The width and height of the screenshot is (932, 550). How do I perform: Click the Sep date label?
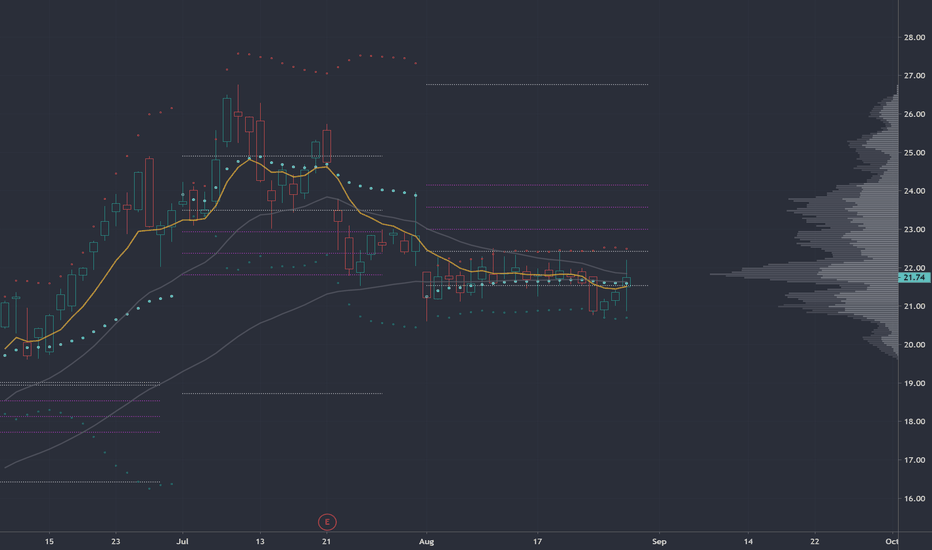pyautogui.click(x=659, y=542)
